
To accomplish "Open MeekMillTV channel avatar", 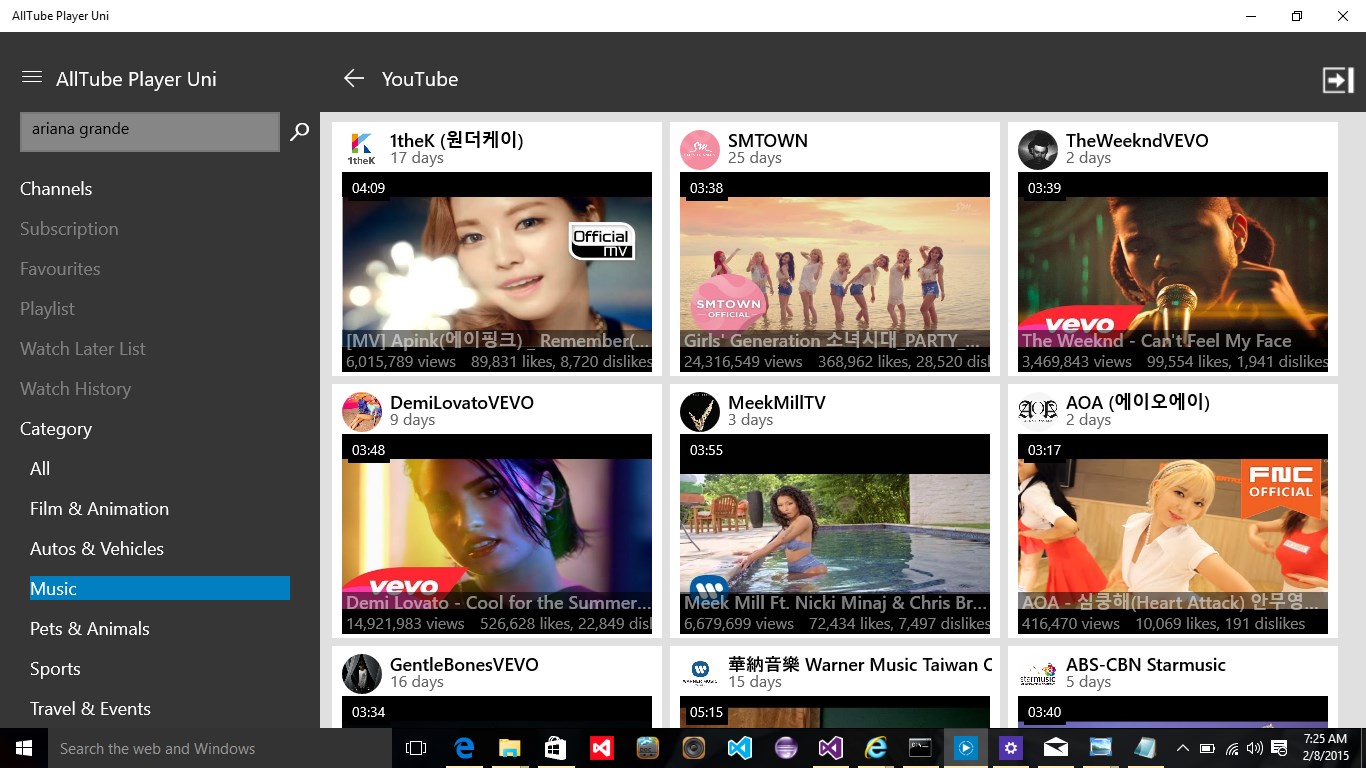I will coord(700,412).
